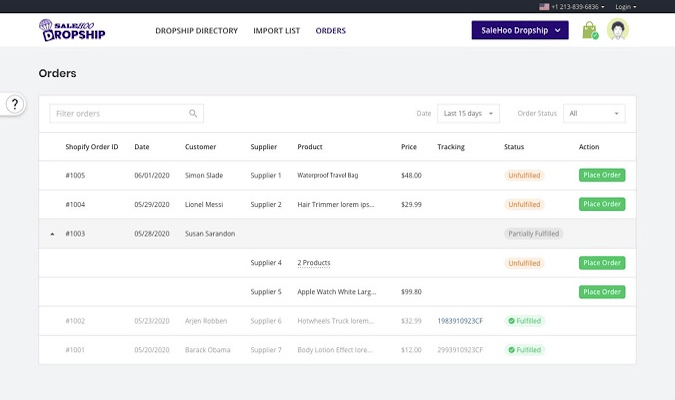Select the Orders nav item
This screenshot has width=675, height=400.
coord(331,31)
